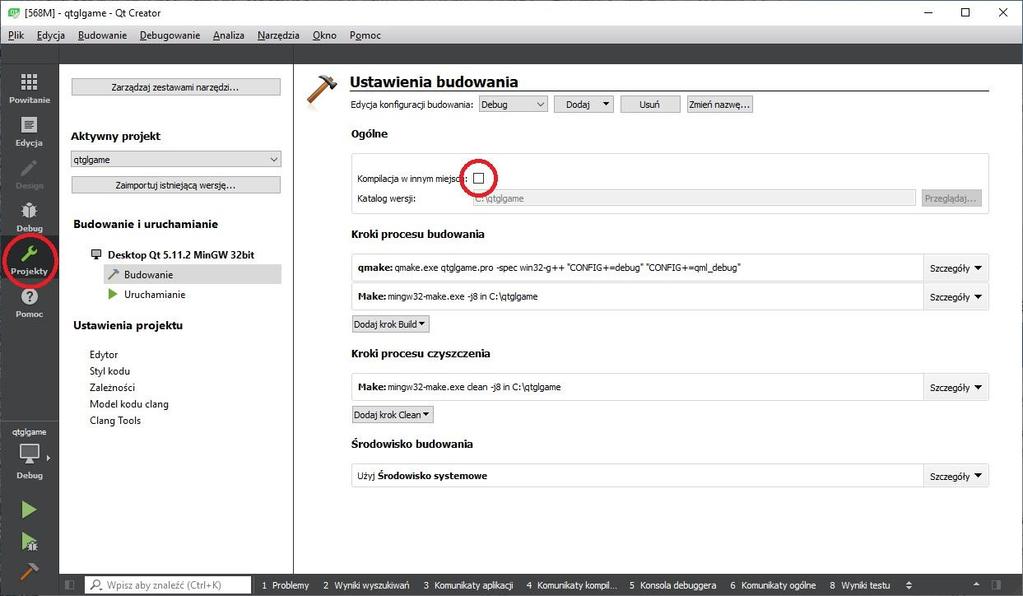Open the Pomoc question mark mode

pos(29,303)
